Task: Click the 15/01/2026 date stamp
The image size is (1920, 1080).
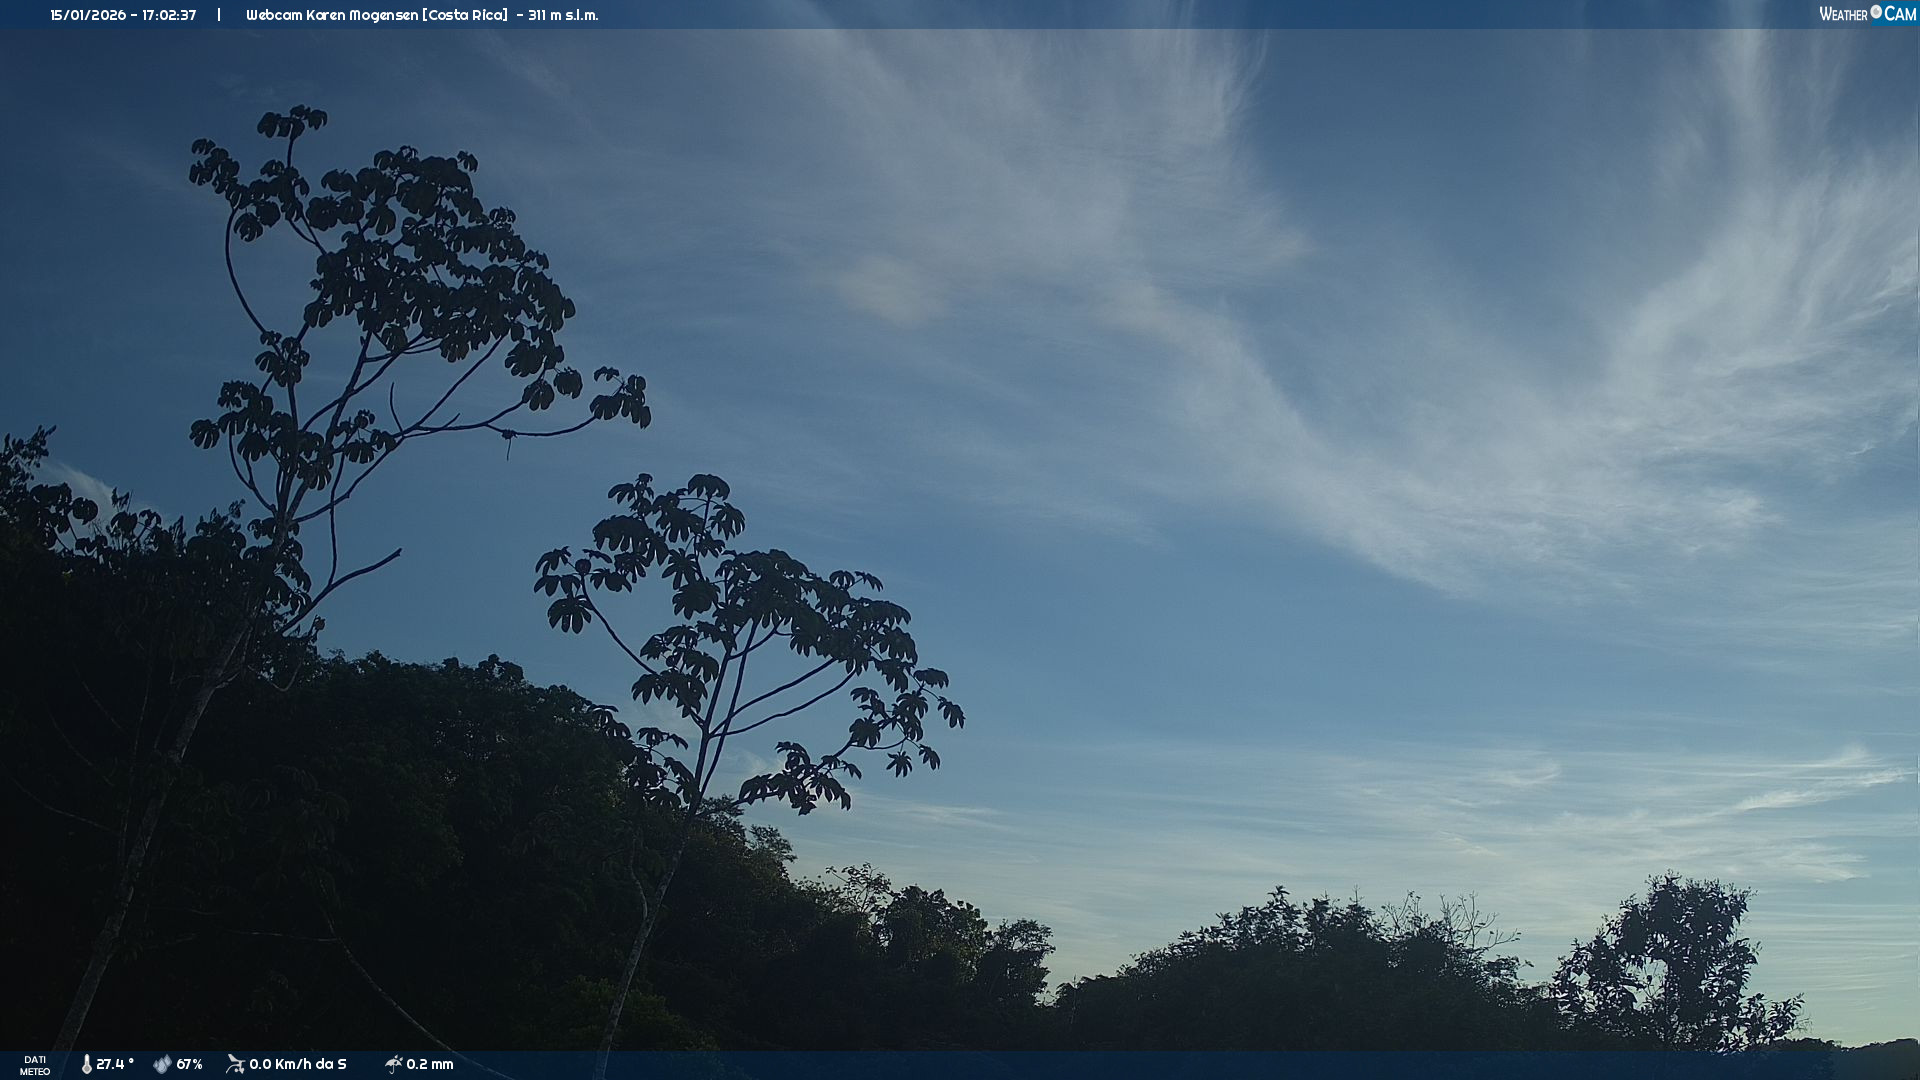Action: pyautogui.click(x=87, y=15)
